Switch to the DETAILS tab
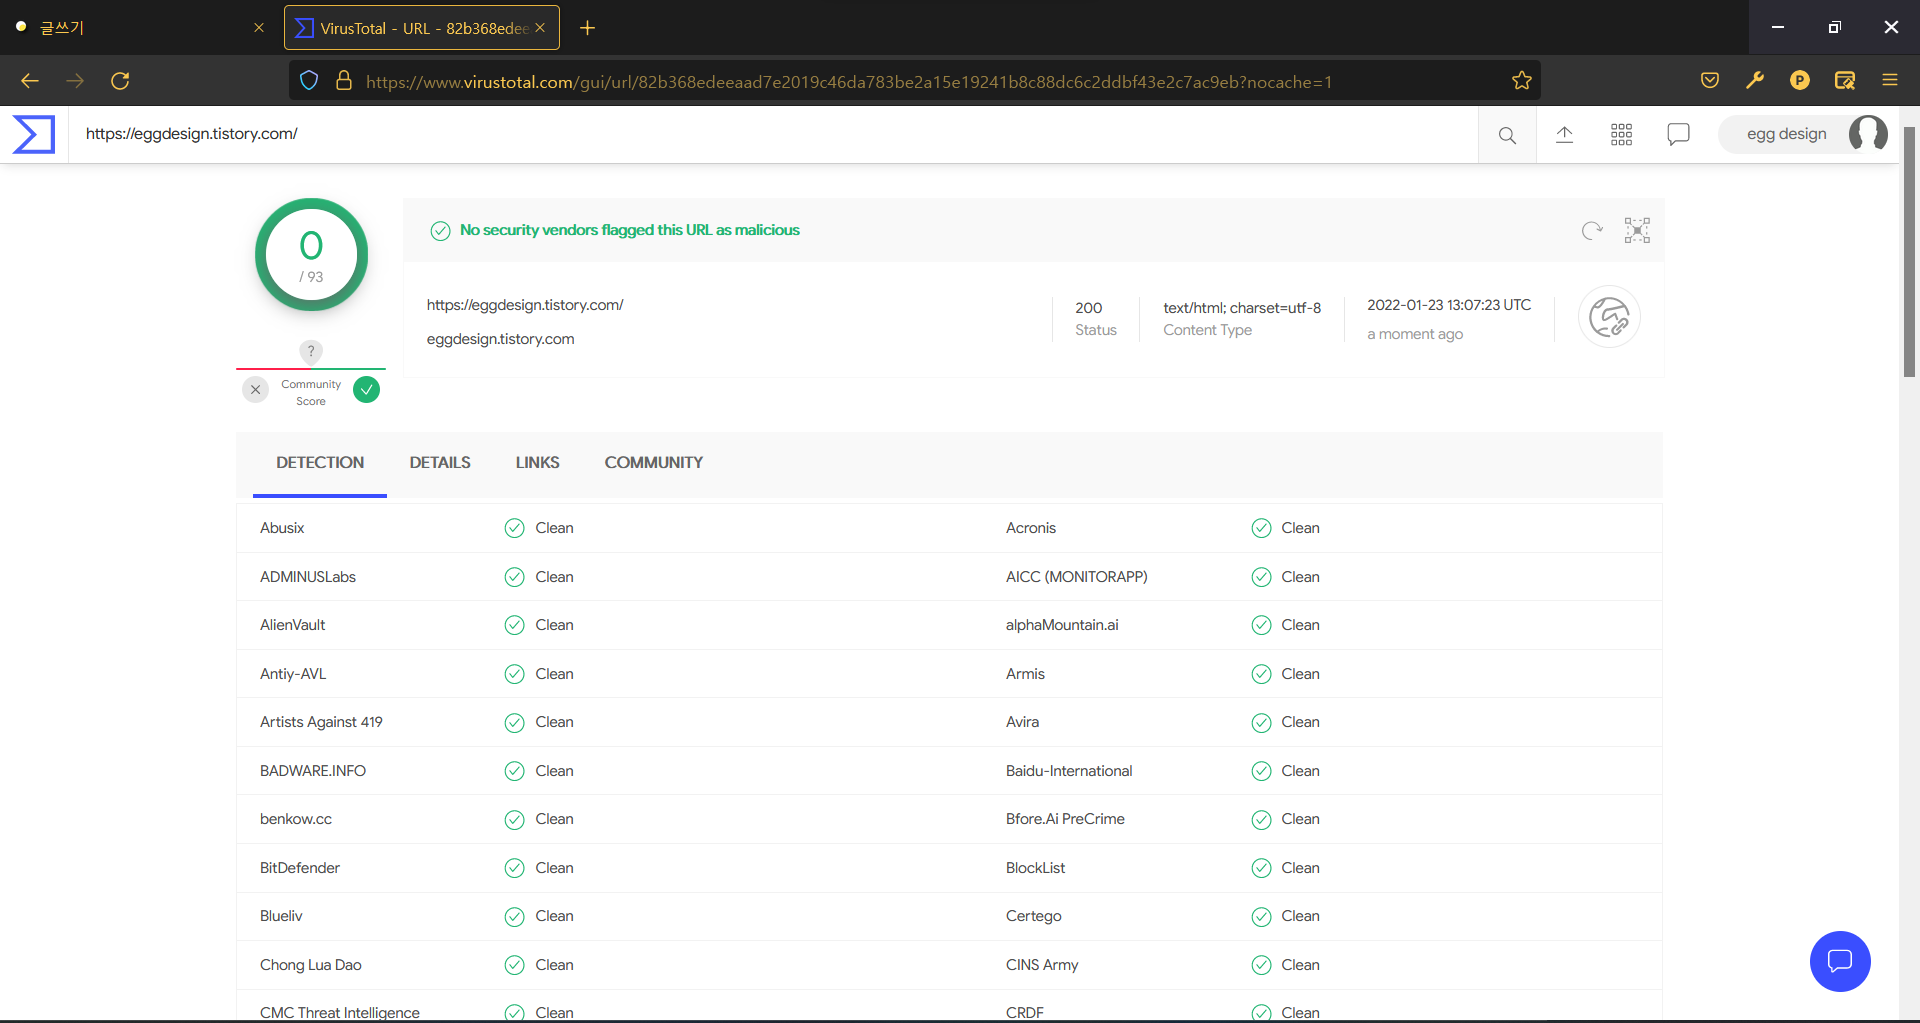This screenshot has height=1023, width=1920. pyautogui.click(x=440, y=463)
